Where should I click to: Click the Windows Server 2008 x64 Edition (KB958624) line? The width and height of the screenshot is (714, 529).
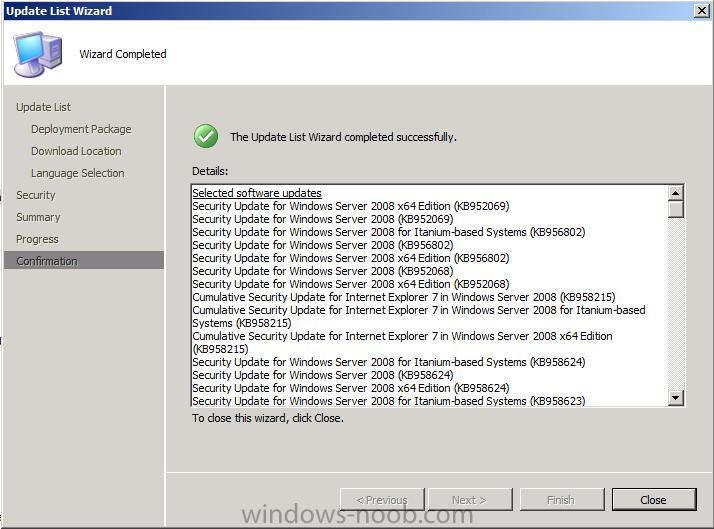[351, 388]
